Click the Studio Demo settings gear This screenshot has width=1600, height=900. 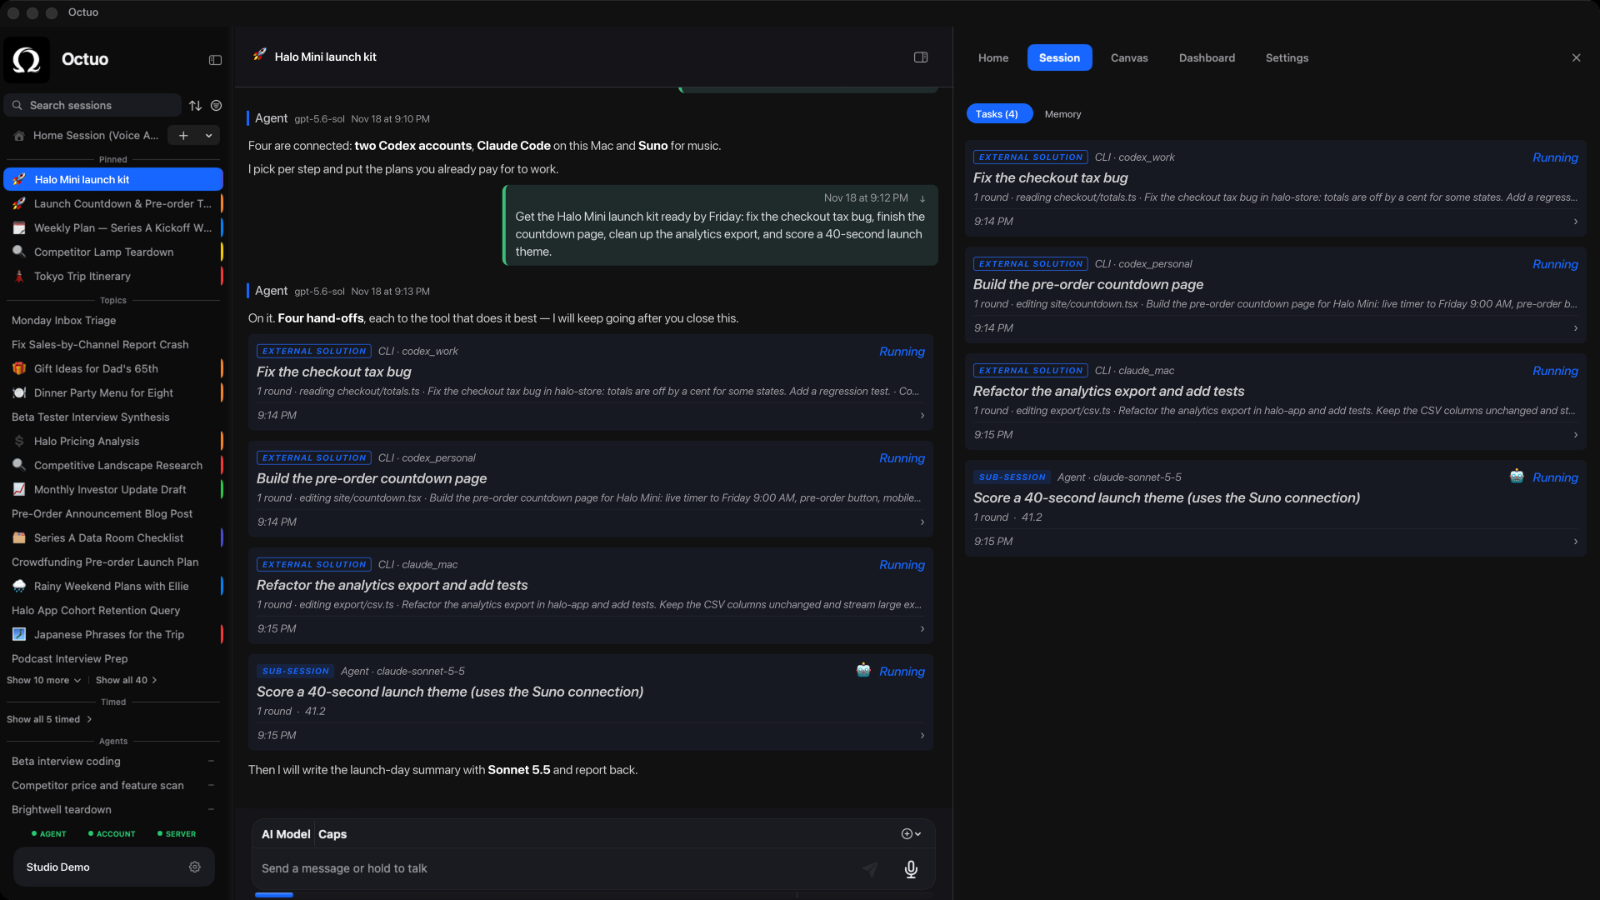point(195,867)
